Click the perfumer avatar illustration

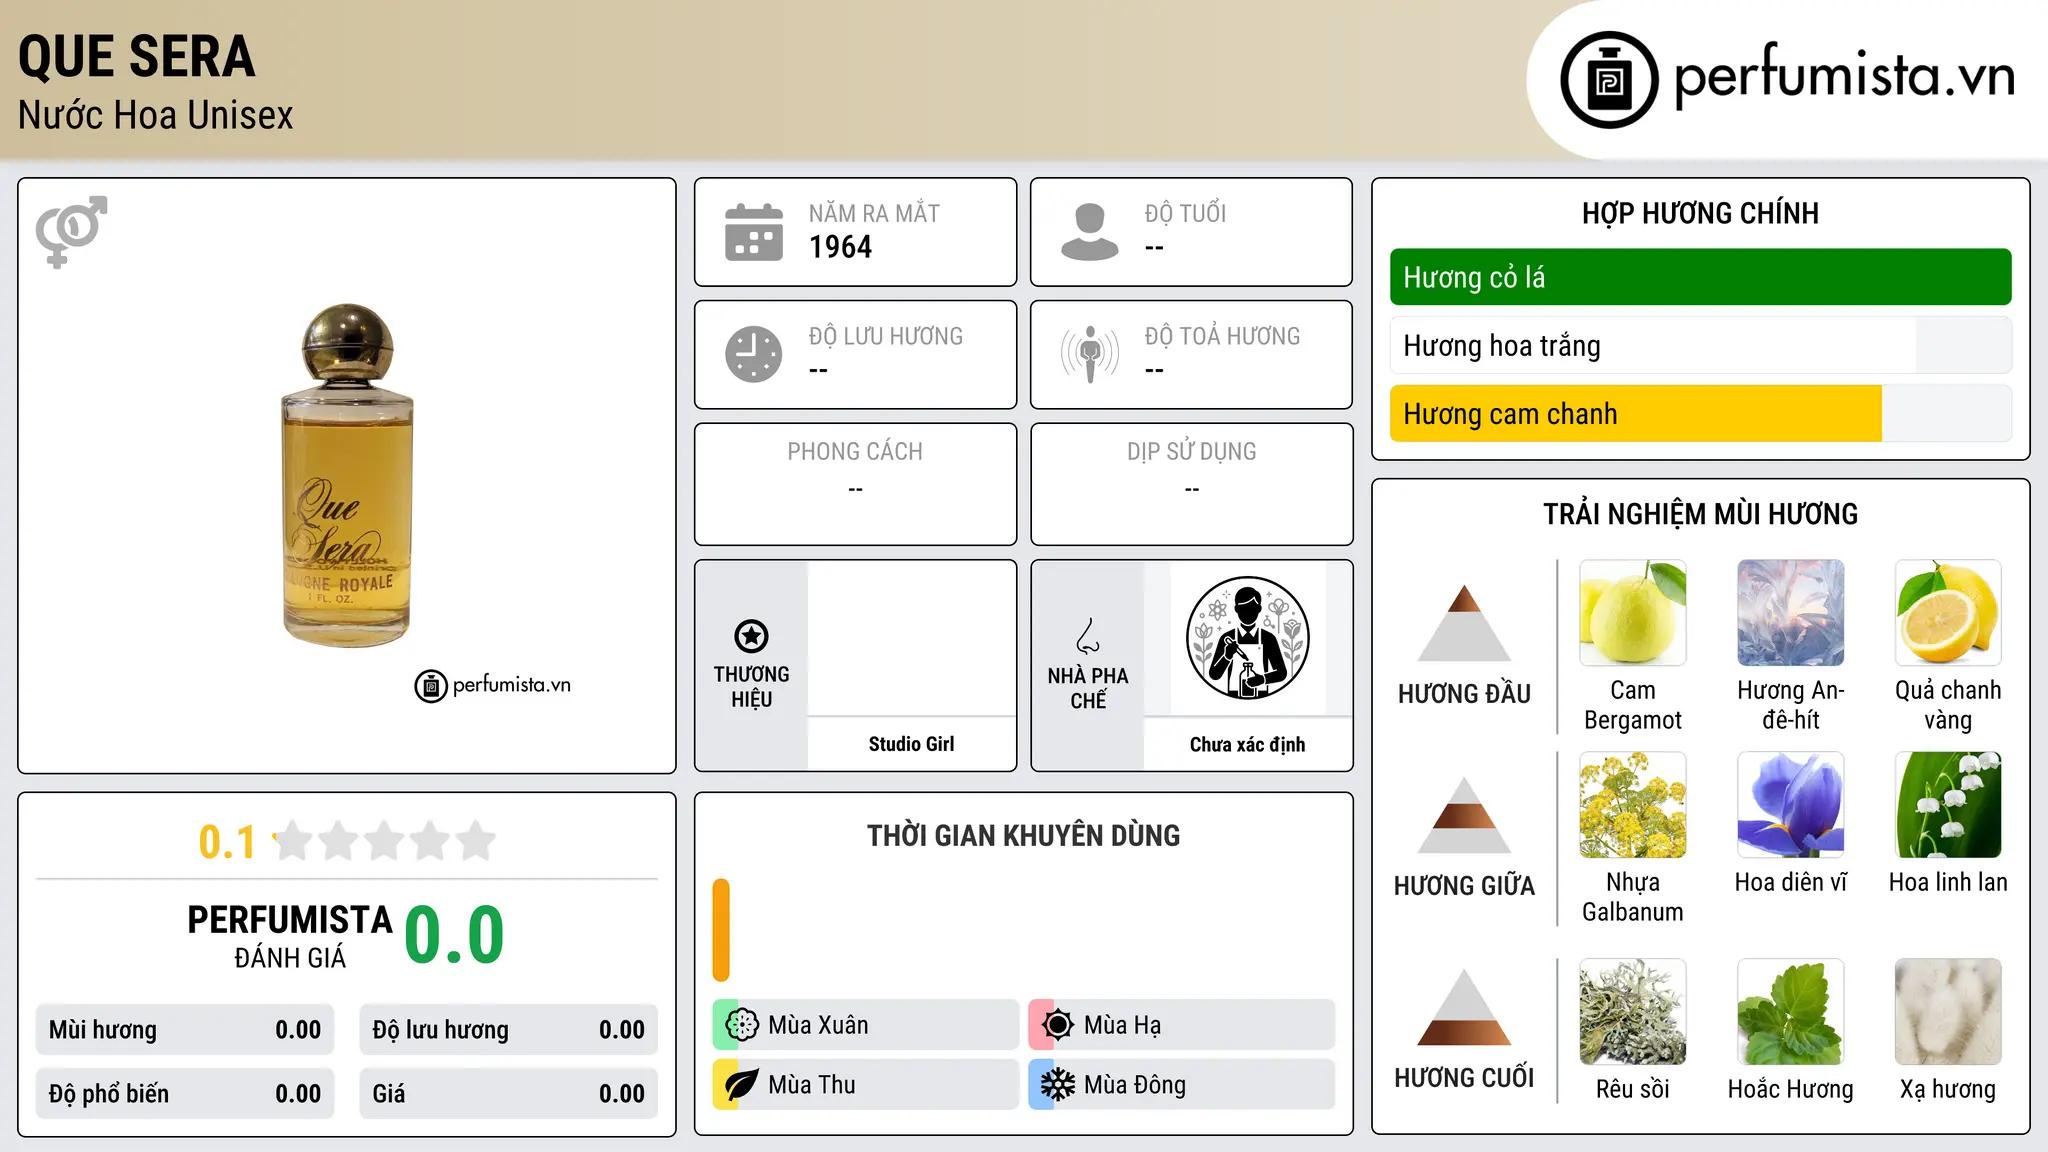tap(1247, 638)
